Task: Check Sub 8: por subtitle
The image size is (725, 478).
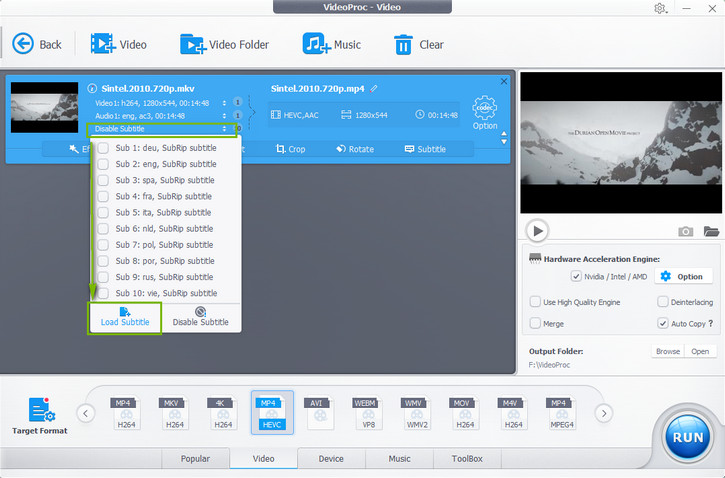Action: 103,261
